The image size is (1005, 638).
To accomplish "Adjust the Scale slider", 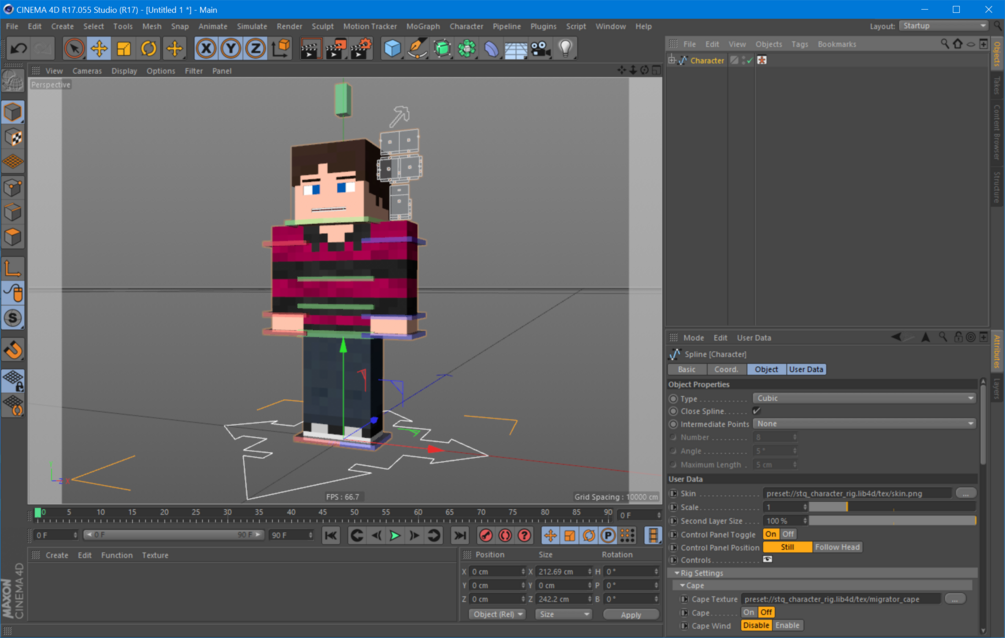I will tap(892, 507).
